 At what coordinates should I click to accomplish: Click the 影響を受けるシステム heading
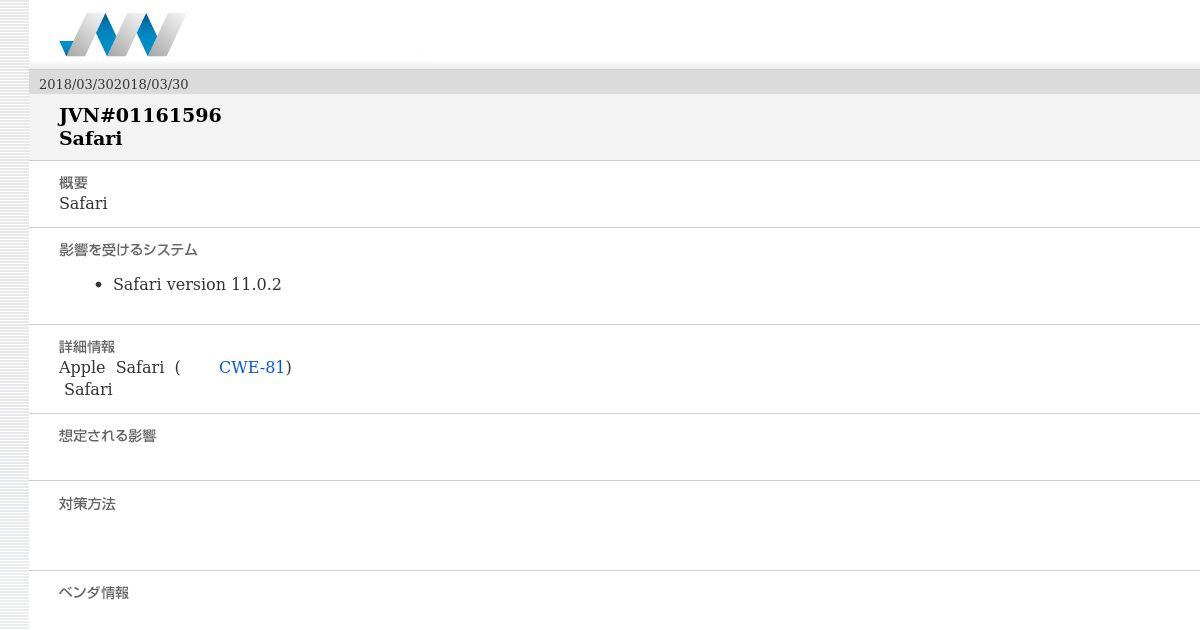tap(128, 250)
